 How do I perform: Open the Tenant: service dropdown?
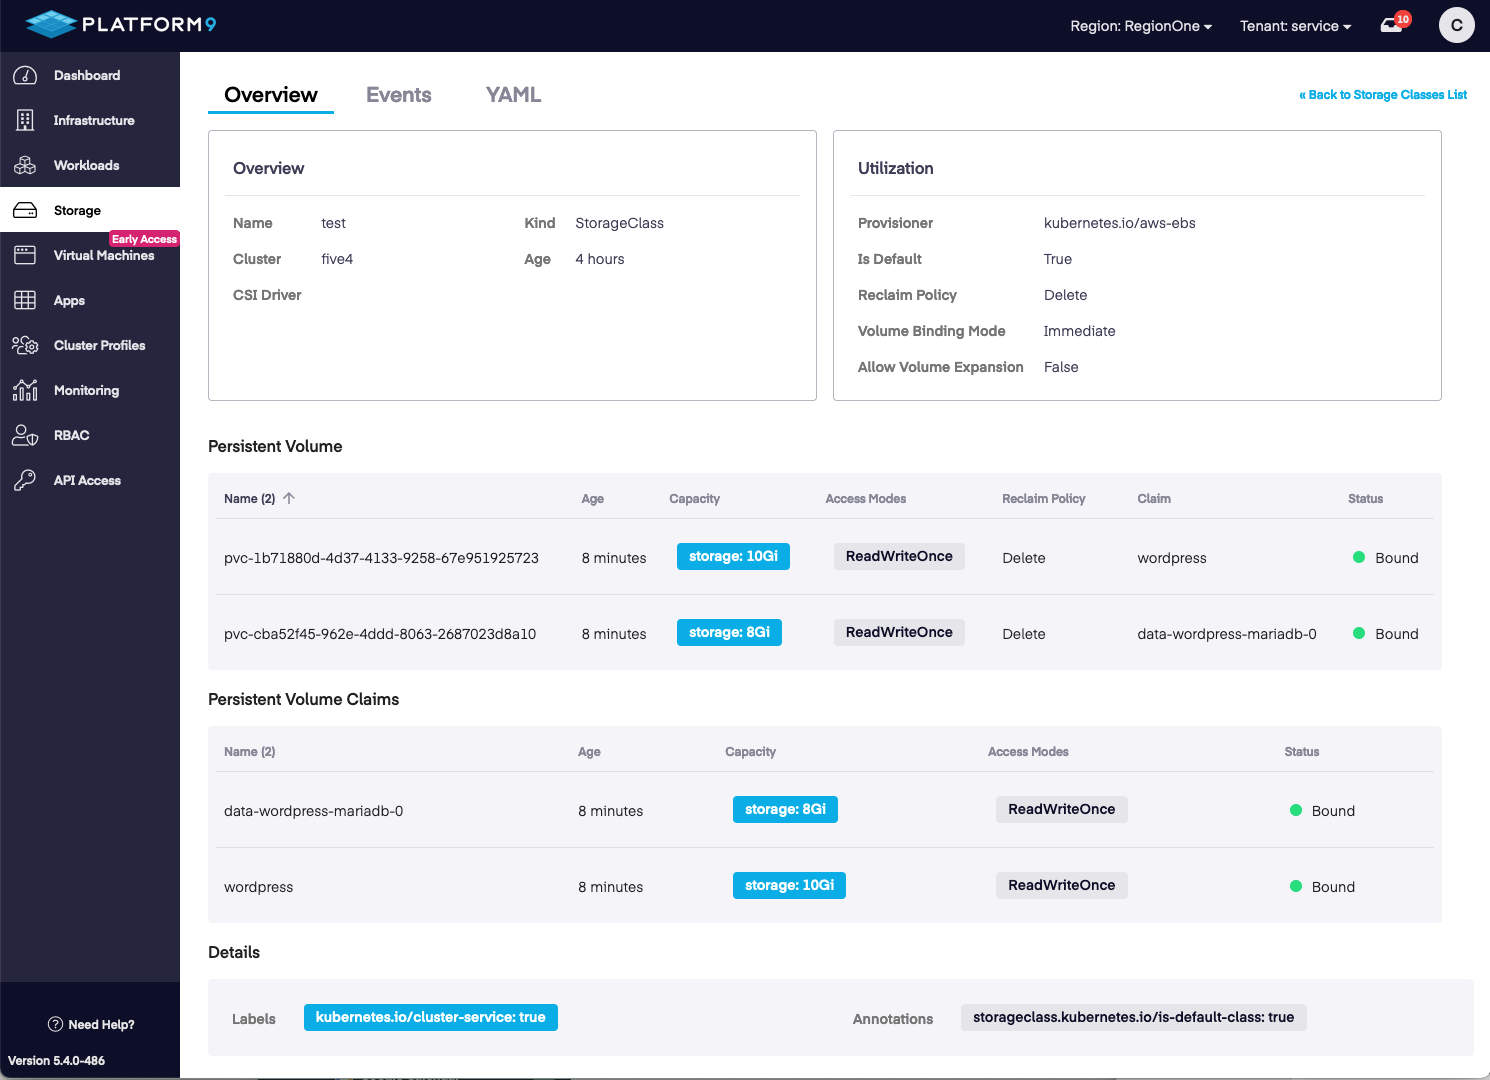[x=1295, y=26]
